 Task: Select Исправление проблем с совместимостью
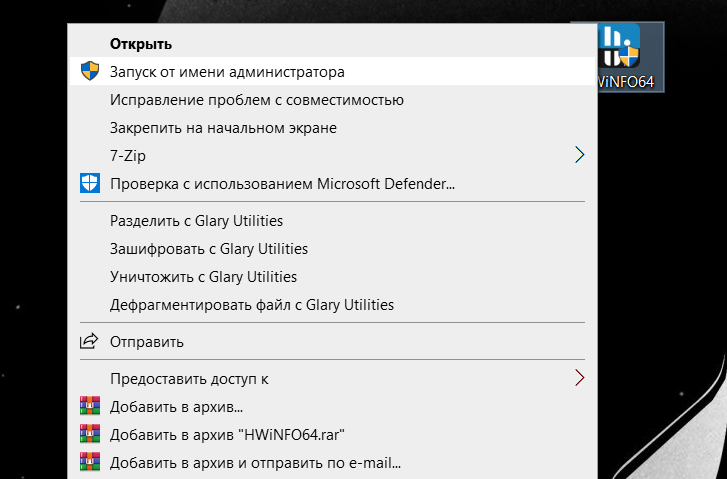(x=332, y=100)
